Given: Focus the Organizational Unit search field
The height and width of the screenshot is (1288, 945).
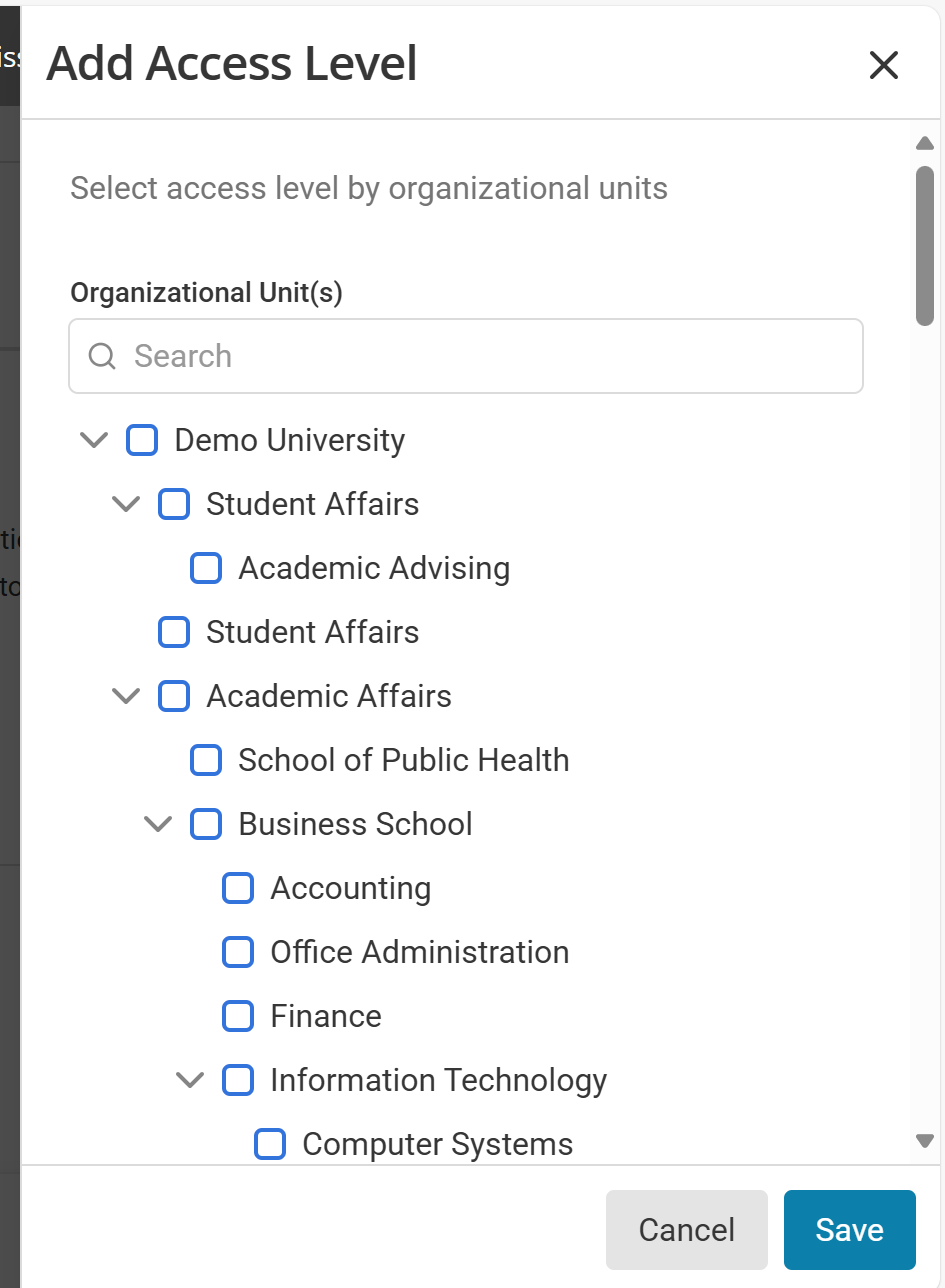Looking at the screenshot, I should [480, 356].
